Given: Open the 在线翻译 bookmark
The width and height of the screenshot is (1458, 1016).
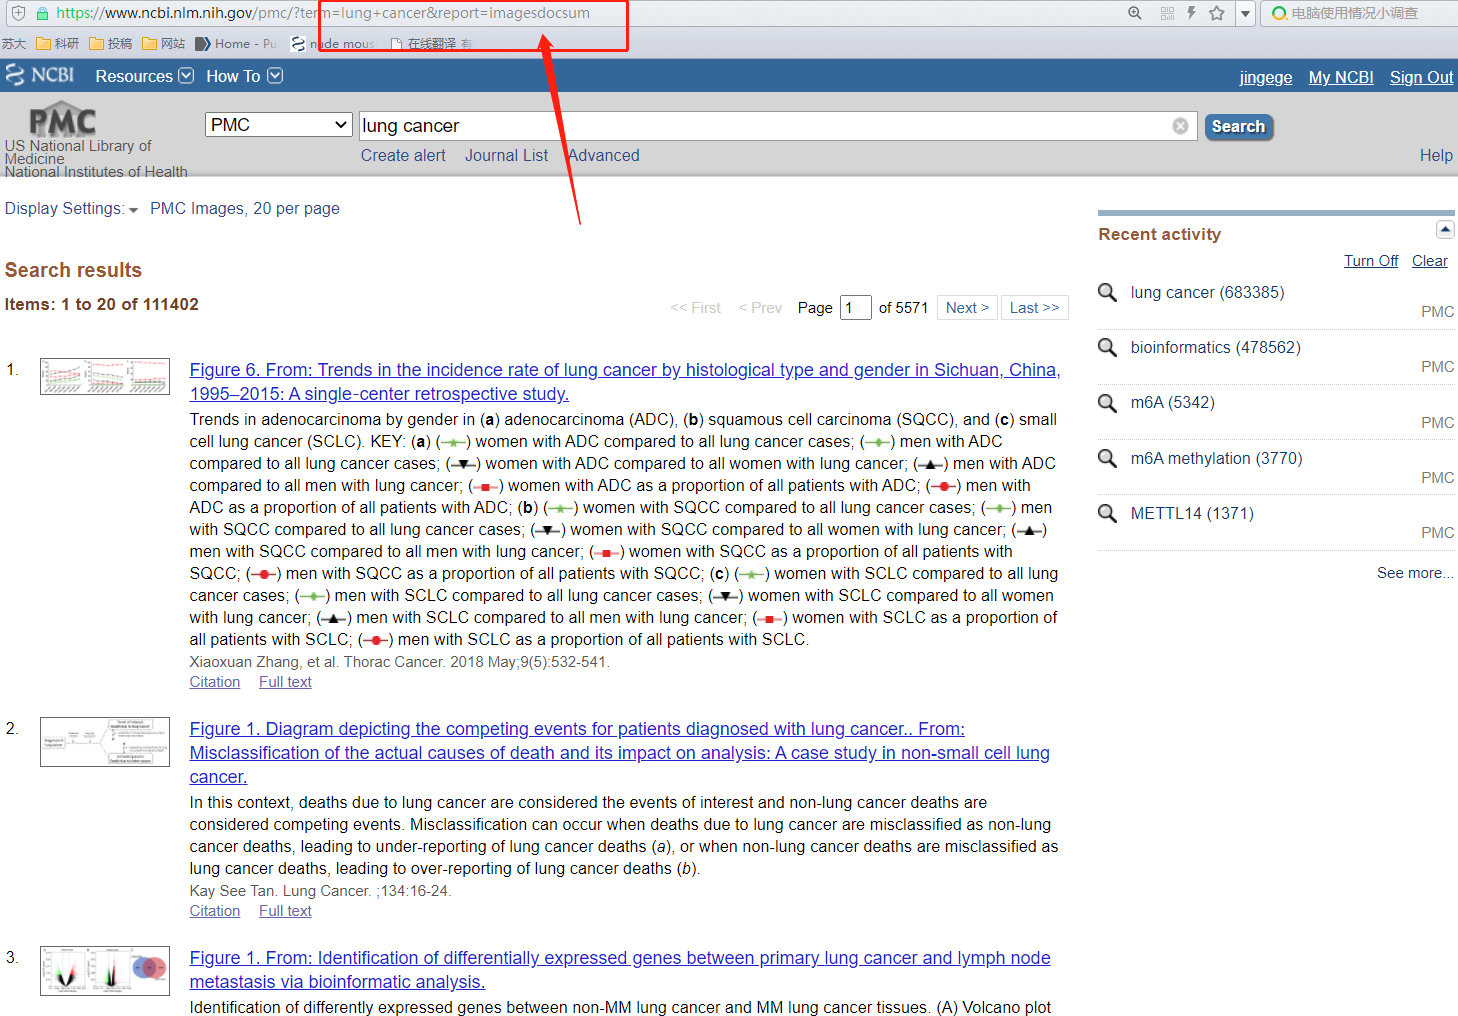Looking at the screenshot, I should click(x=431, y=43).
